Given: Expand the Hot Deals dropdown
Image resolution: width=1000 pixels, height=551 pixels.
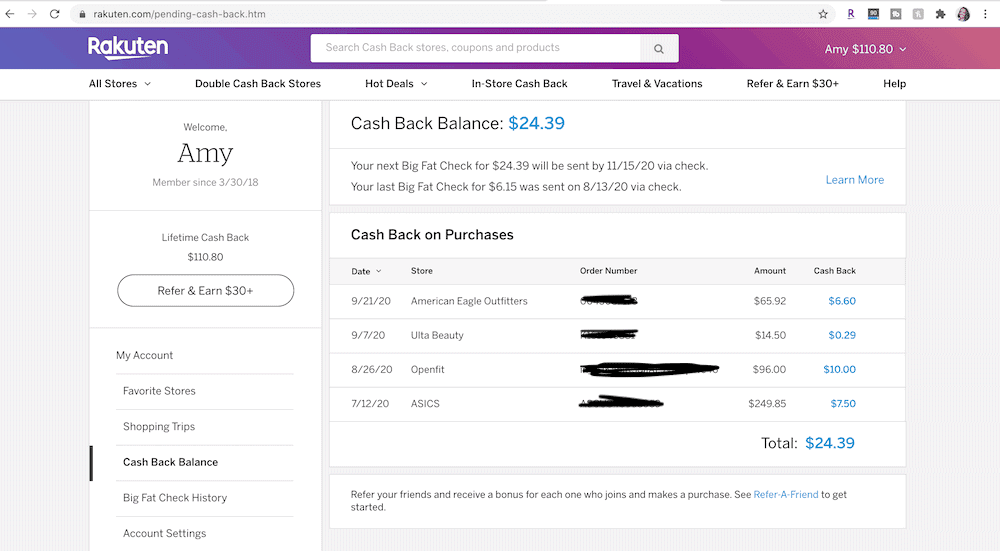Looking at the screenshot, I should [x=396, y=84].
